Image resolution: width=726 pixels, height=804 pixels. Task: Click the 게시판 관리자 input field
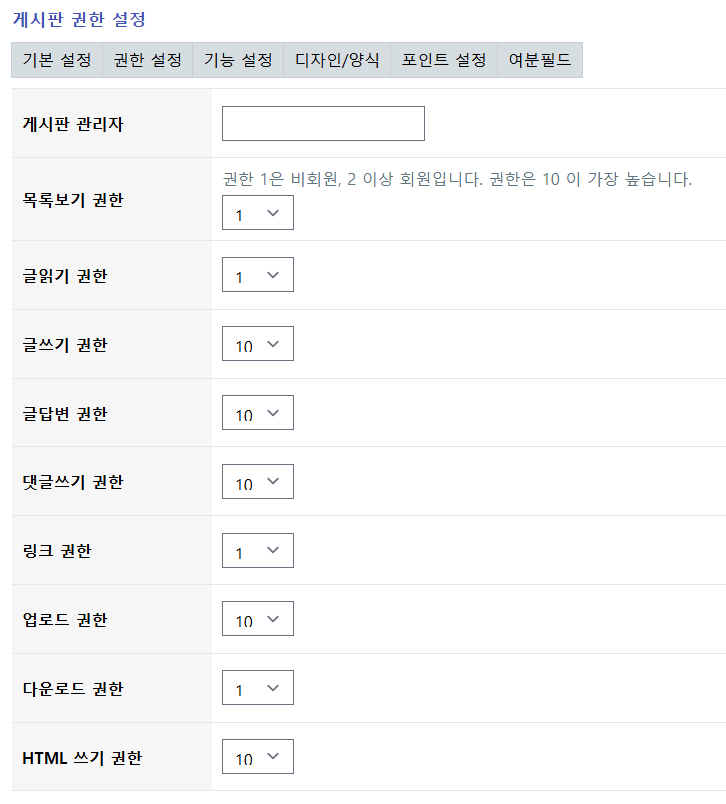click(323, 124)
